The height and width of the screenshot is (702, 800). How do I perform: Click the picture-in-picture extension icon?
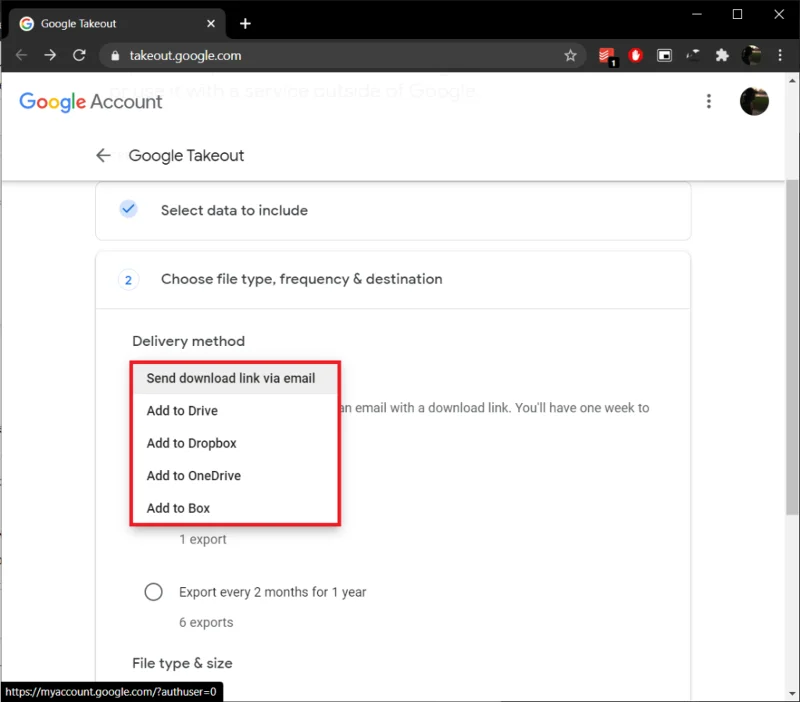click(x=664, y=55)
